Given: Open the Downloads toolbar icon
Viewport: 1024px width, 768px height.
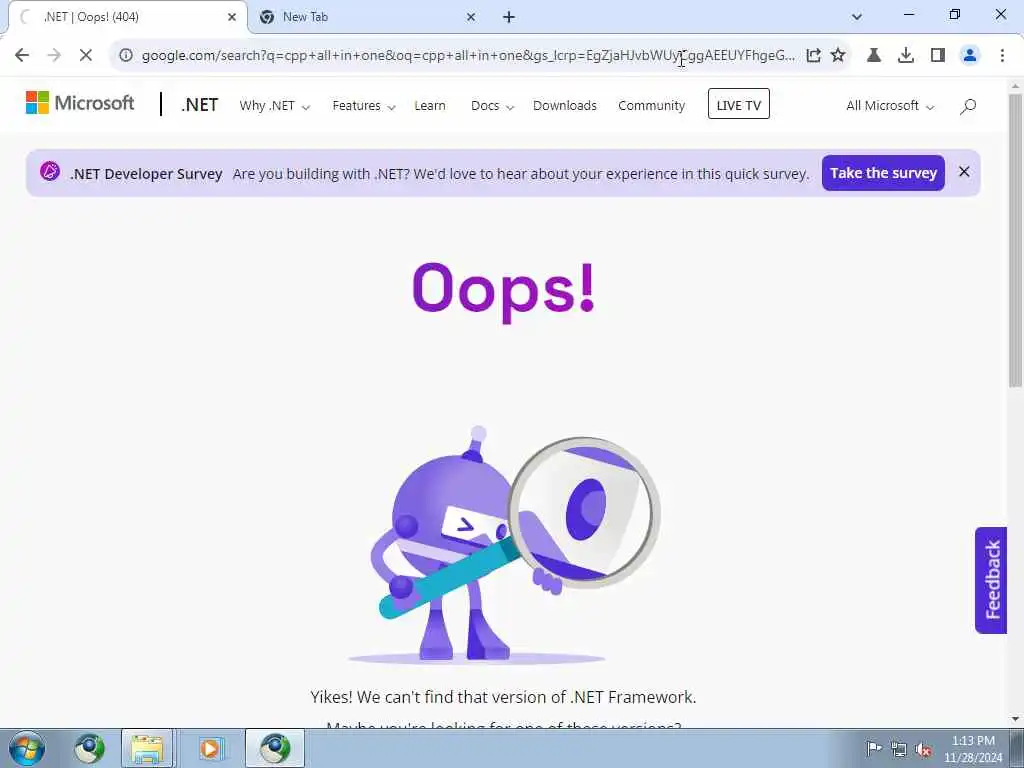Looking at the screenshot, I should 905,56.
